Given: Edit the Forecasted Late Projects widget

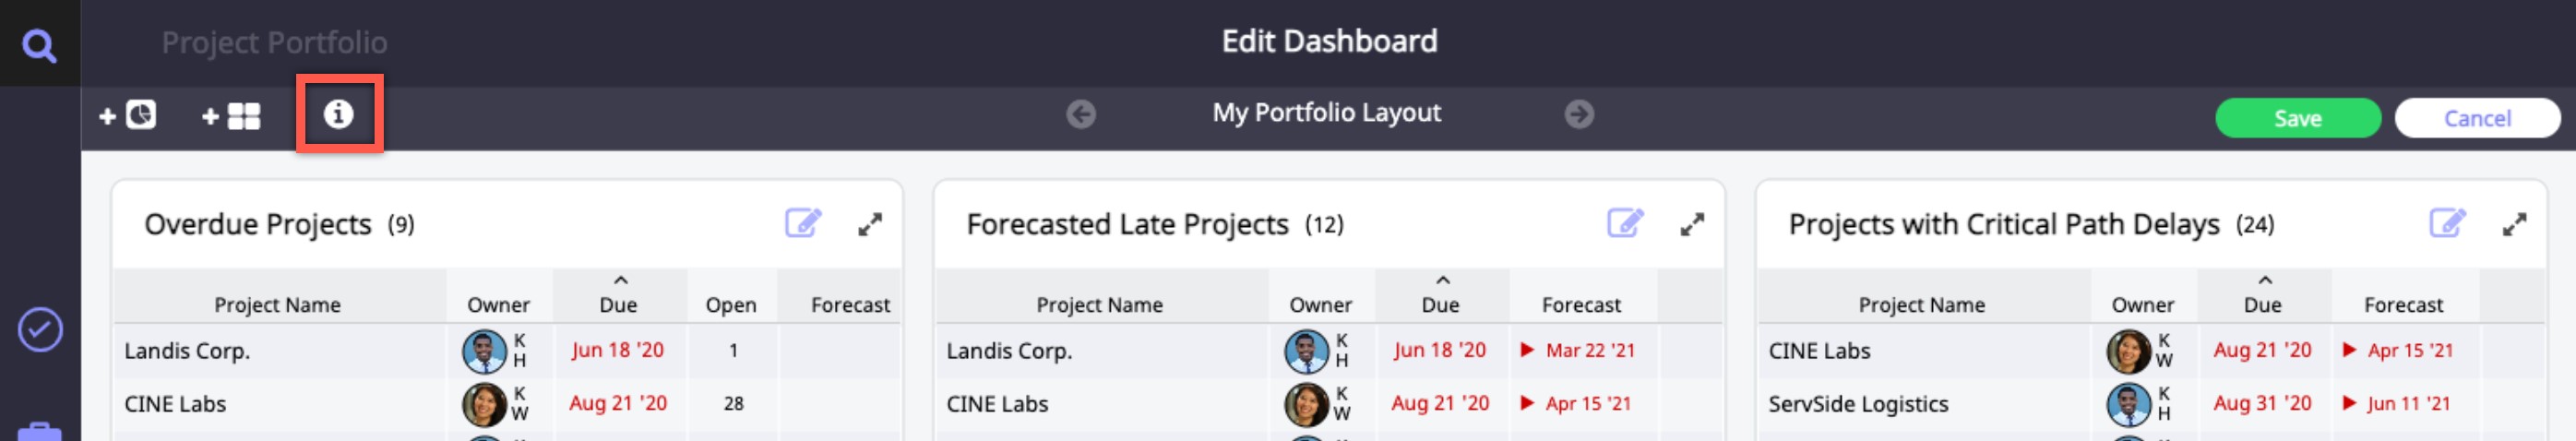Looking at the screenshot, I should pos(1624,223).
